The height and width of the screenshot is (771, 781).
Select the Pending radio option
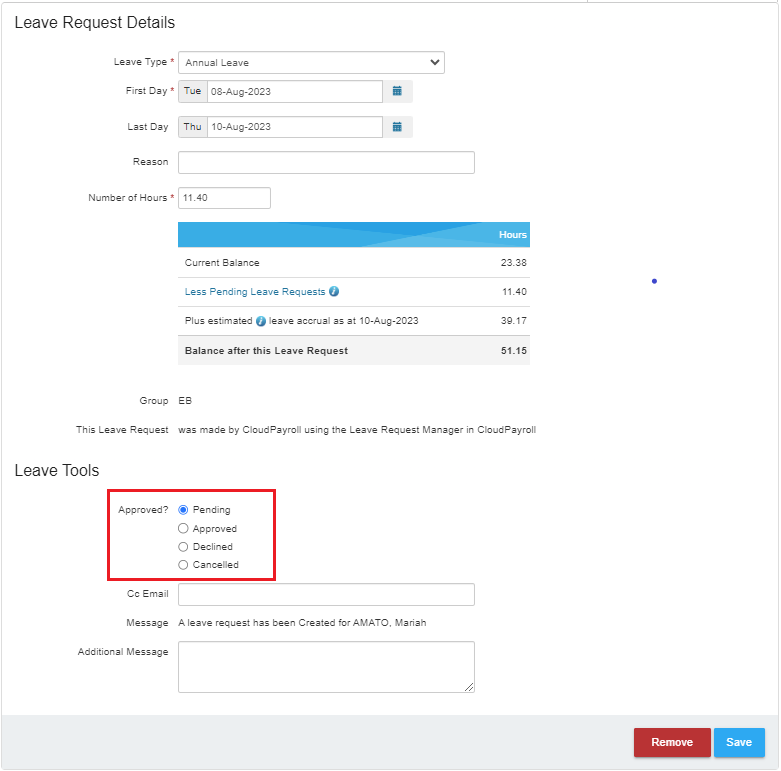click(x=183, y=510)
